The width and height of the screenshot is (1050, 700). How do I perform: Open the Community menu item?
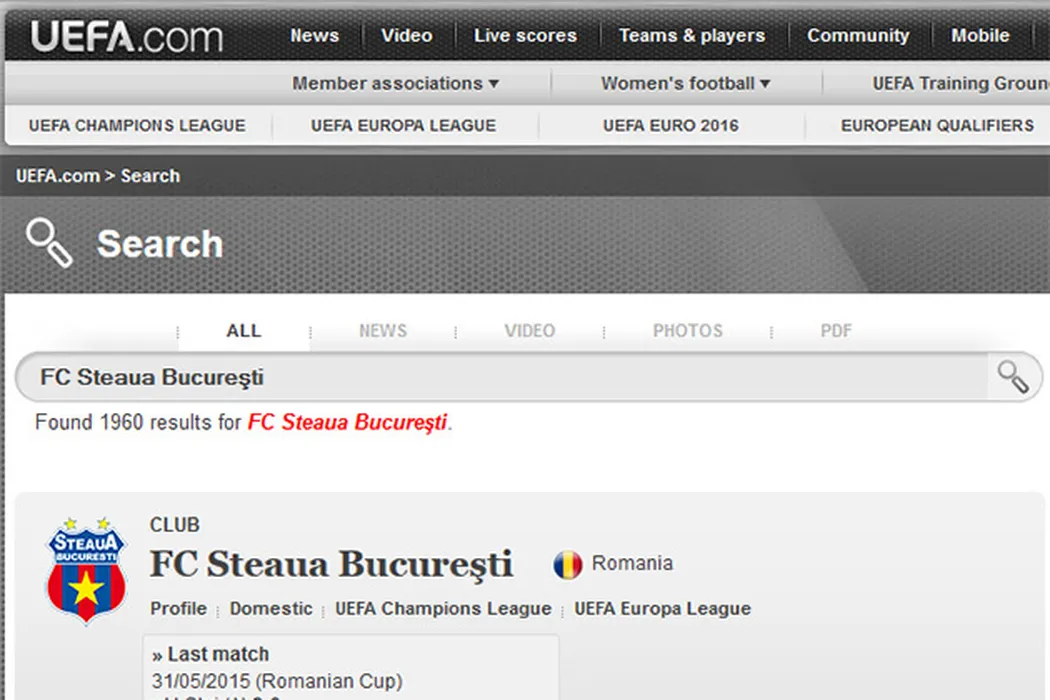click(x=858, y=36)
